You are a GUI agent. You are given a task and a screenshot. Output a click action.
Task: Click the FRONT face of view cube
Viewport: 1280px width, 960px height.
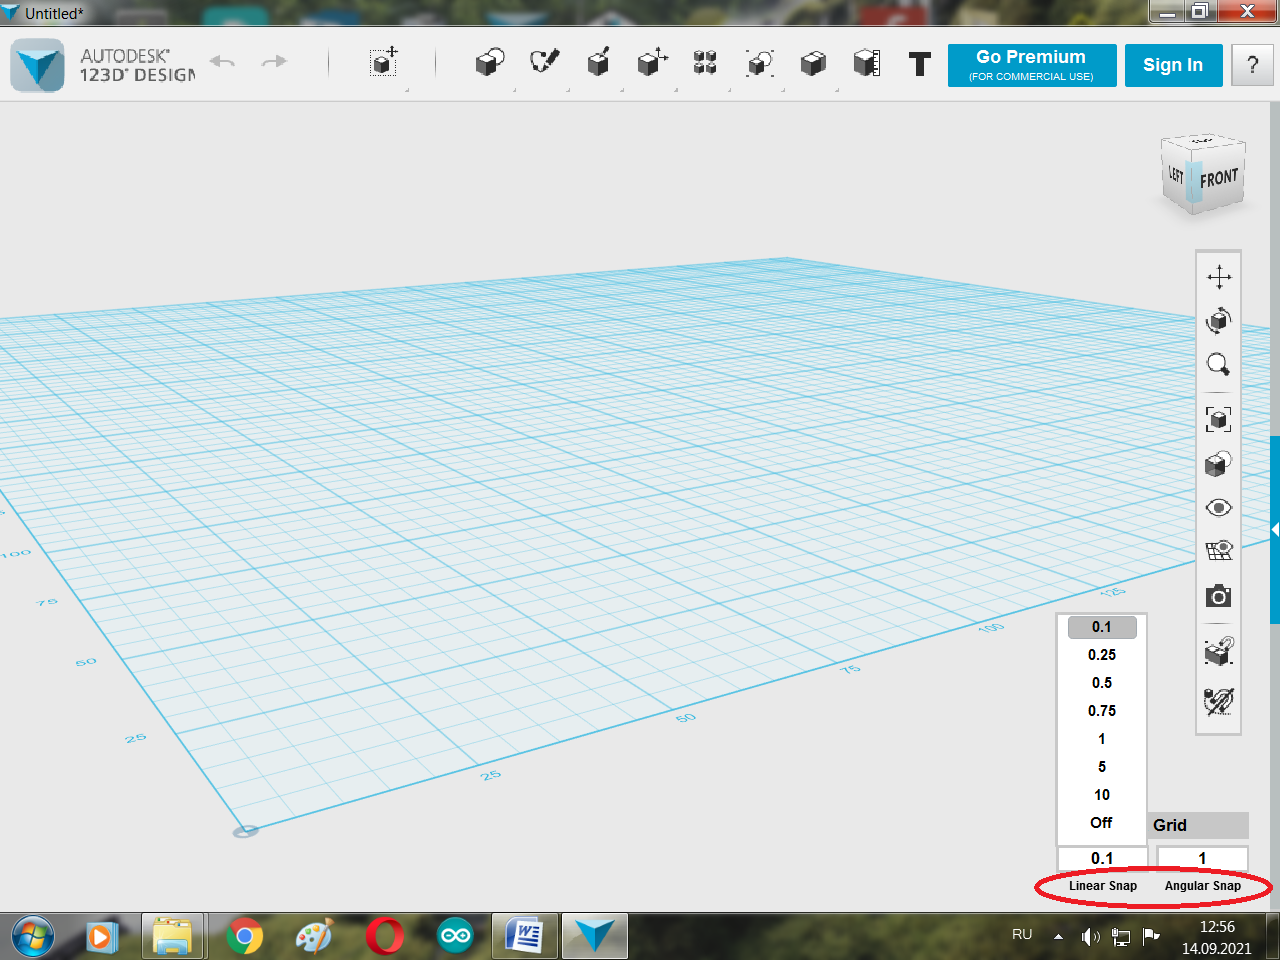[1219, 178]
